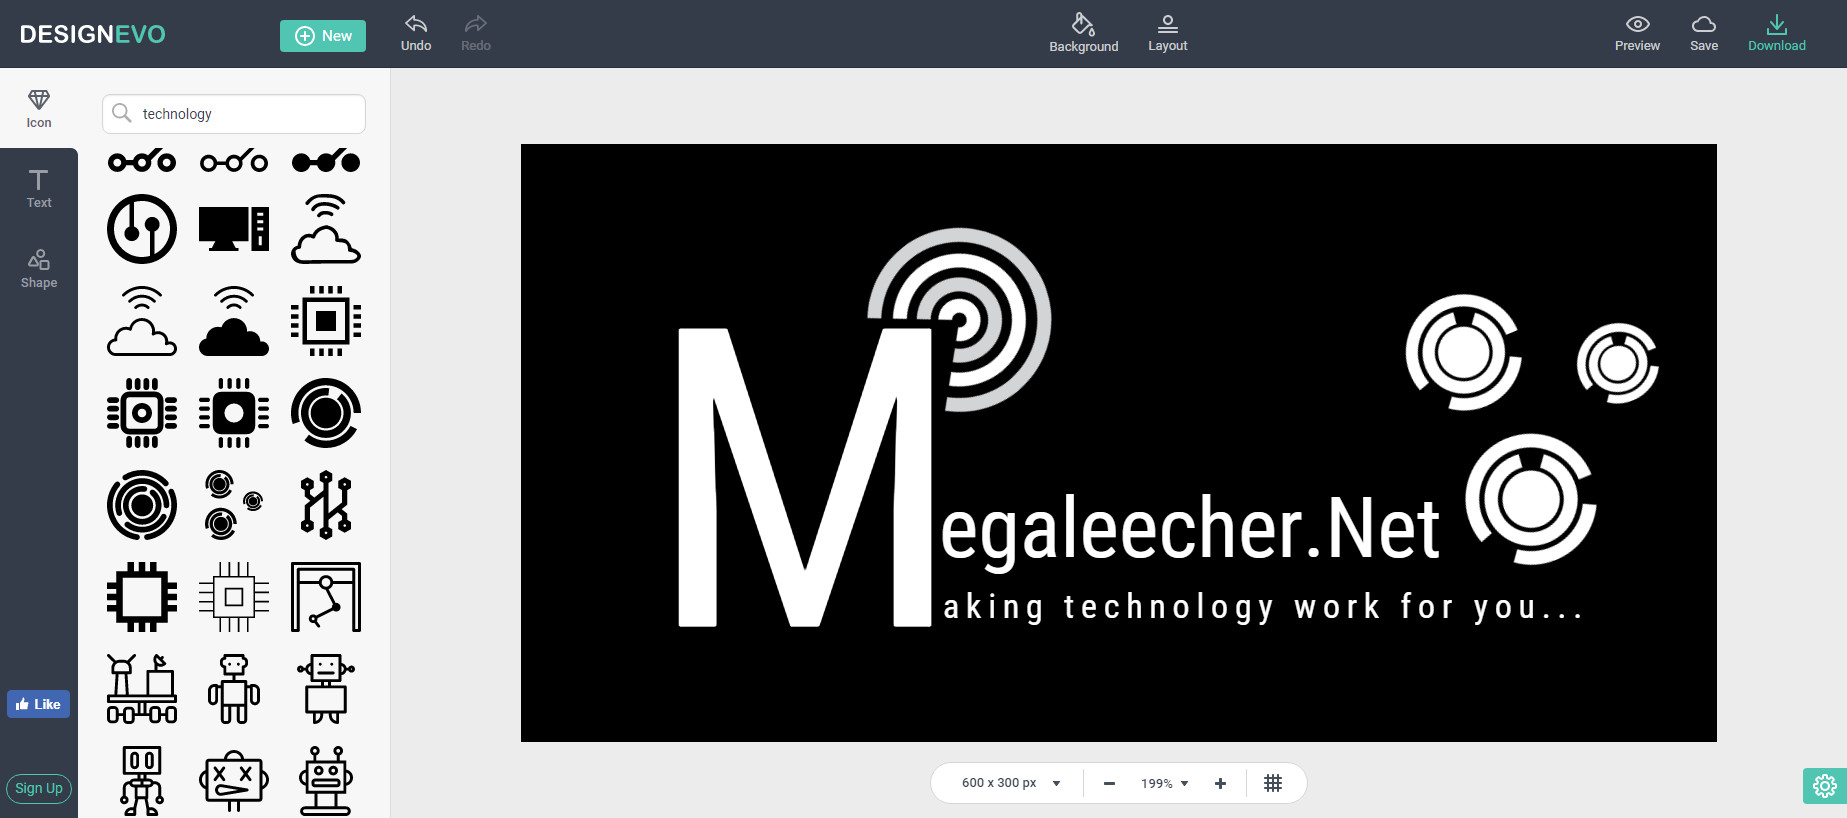Pick the desktop computer with tower icon
1847x818 pixels.
point(234,229)
